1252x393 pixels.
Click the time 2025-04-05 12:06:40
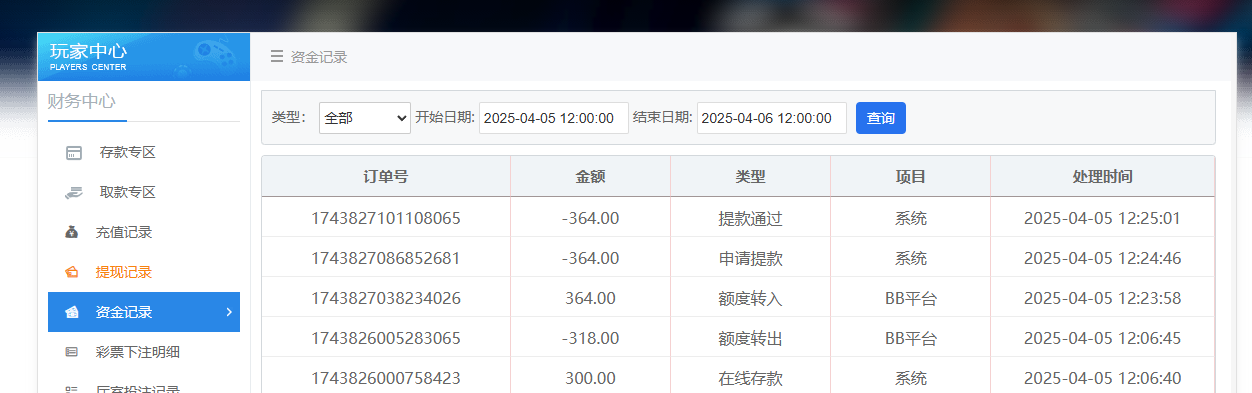[1102, 378]
